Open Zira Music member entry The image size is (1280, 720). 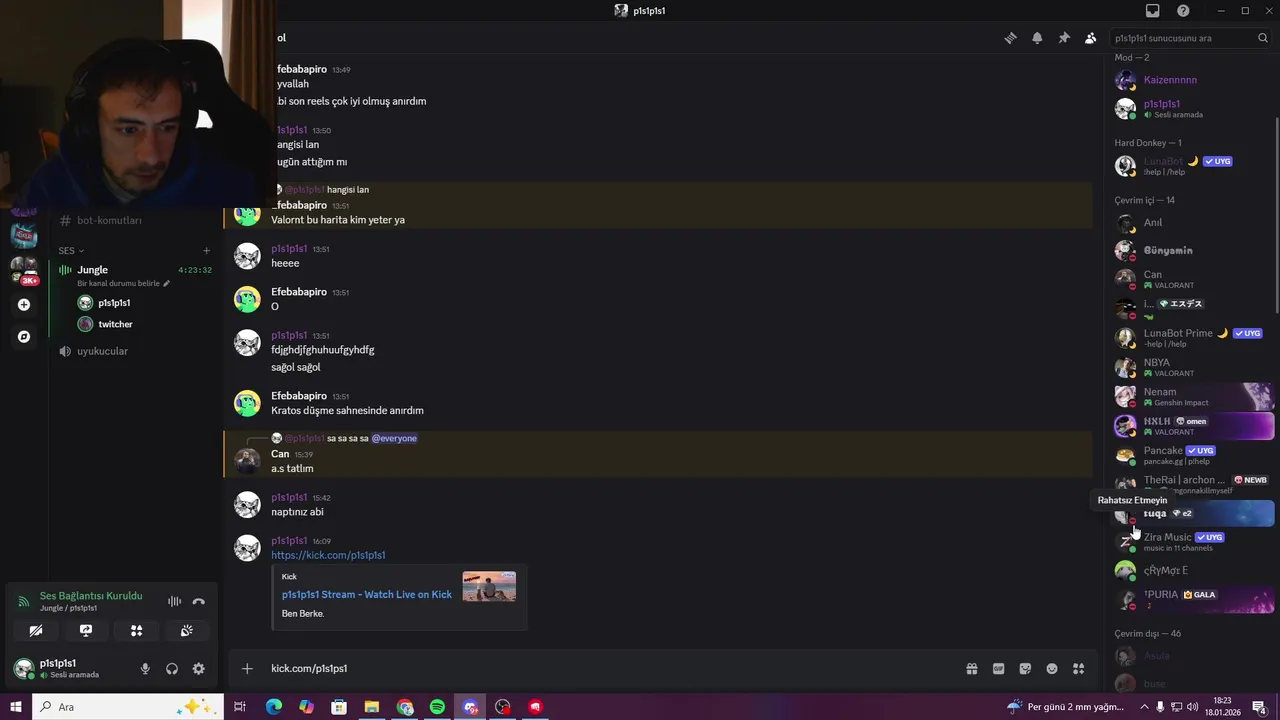tap(1194, 542)
